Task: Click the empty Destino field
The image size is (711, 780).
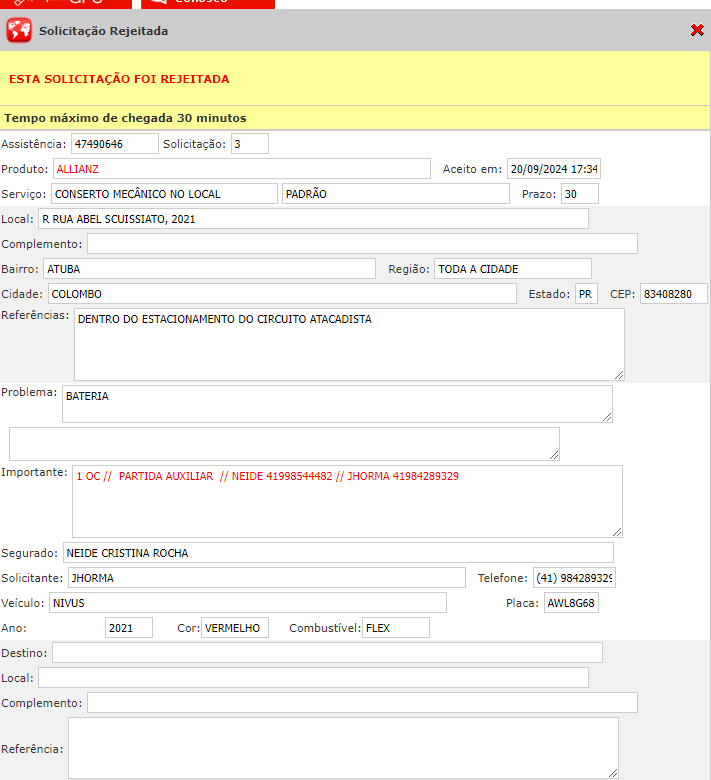Action: (x=327, y=653)
